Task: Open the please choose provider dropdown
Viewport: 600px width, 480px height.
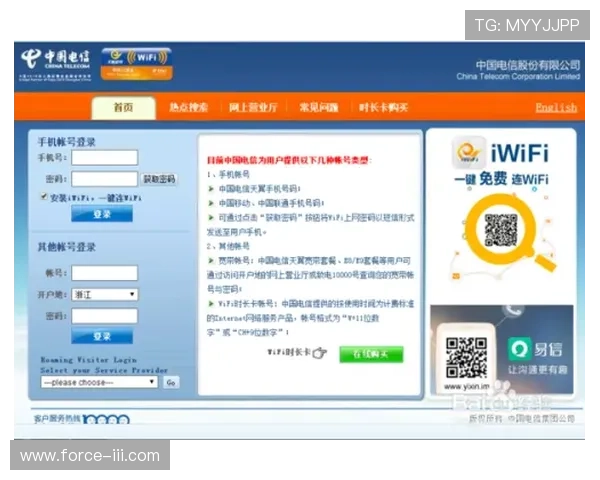Action: click(99, 382)
